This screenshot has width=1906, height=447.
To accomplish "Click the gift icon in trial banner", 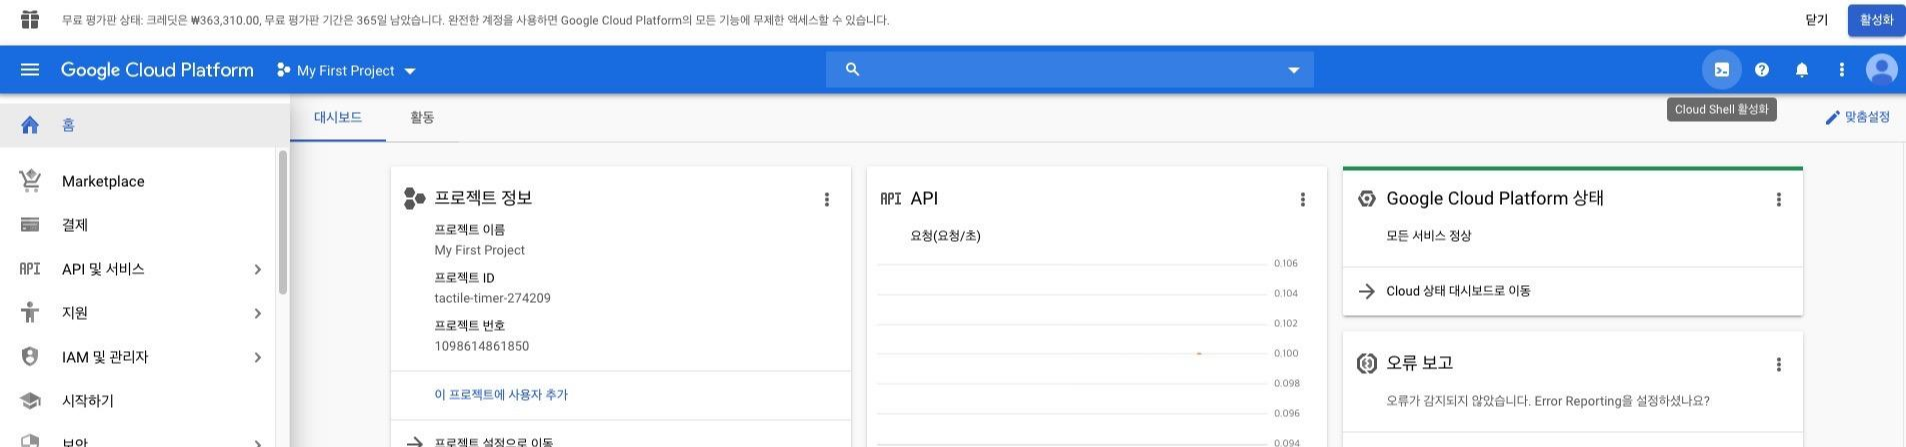I will pos(30,20).
